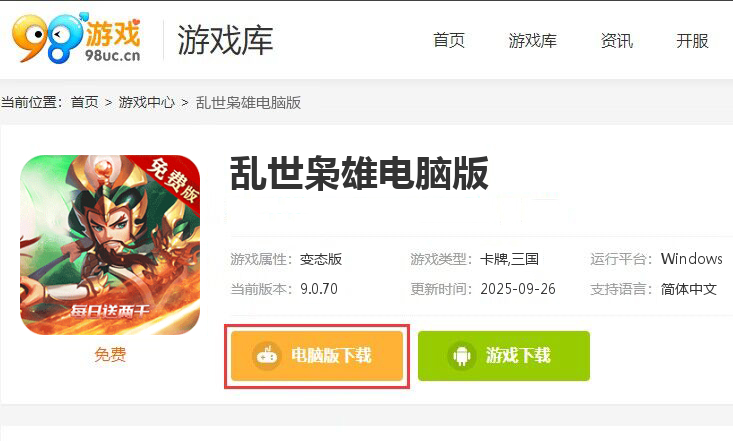Open the 乱世枭雄 game cover image
This screenshot has width=733, height=441.
(110, 245)
